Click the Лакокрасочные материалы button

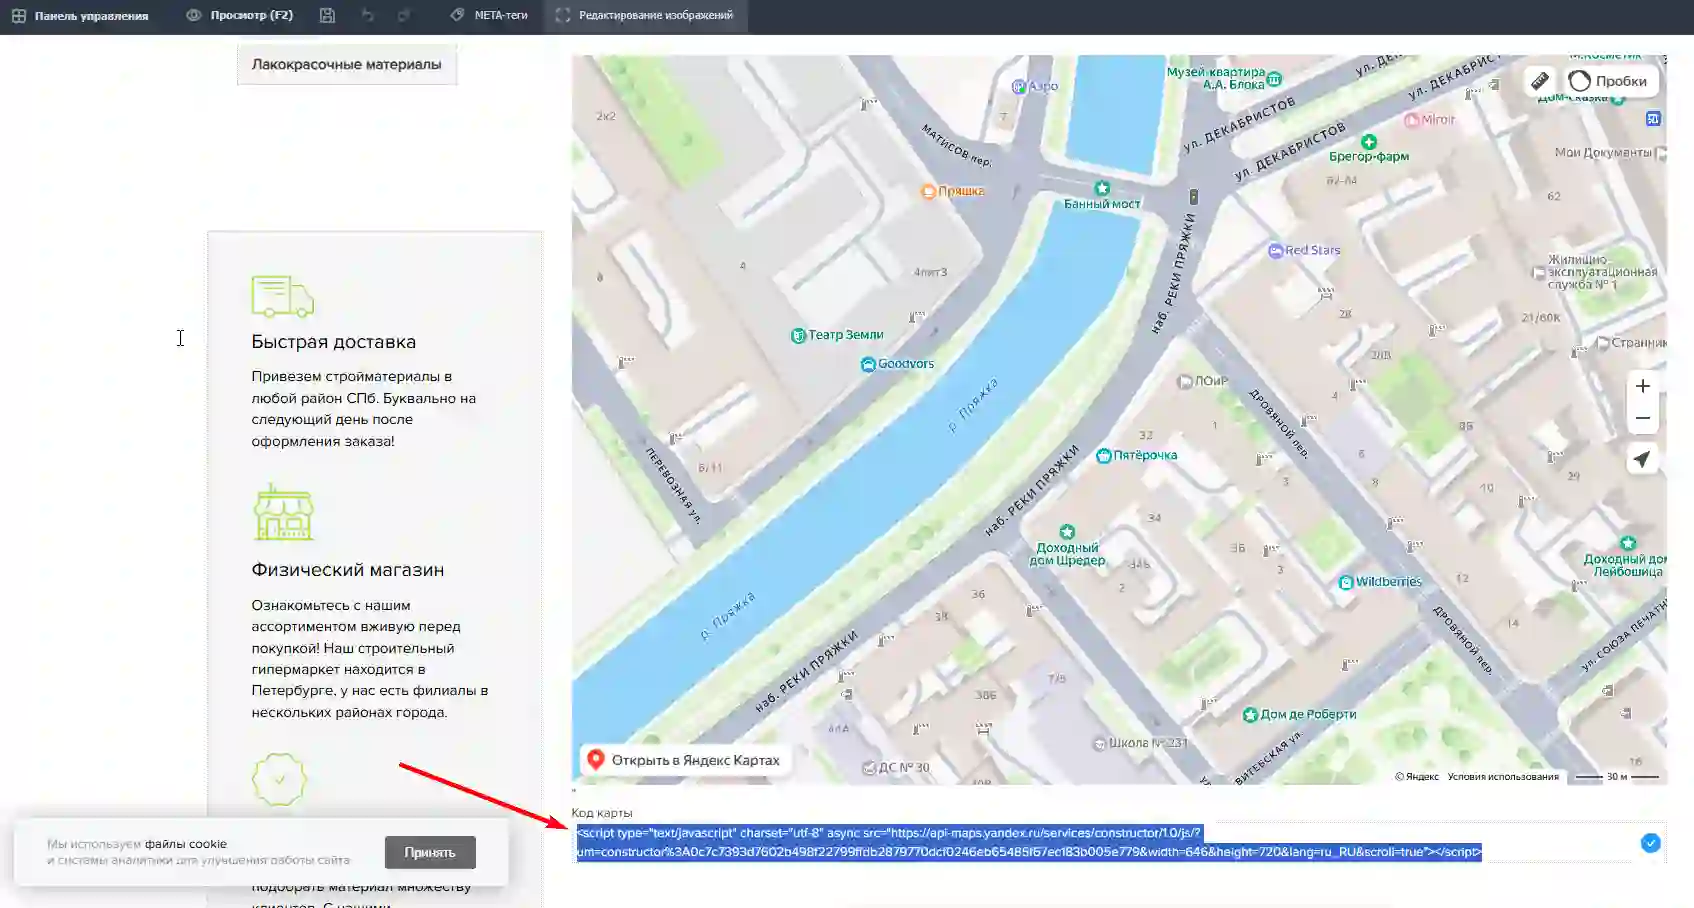346,64
